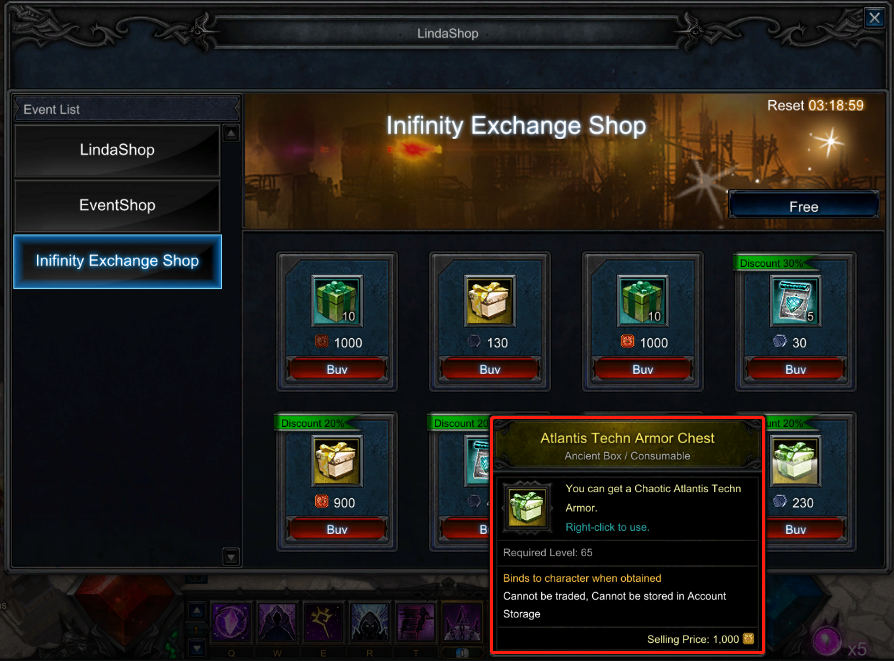Select the gold gift box priced 900
This screenshot has width=894, height=661.
coord(336,461)
